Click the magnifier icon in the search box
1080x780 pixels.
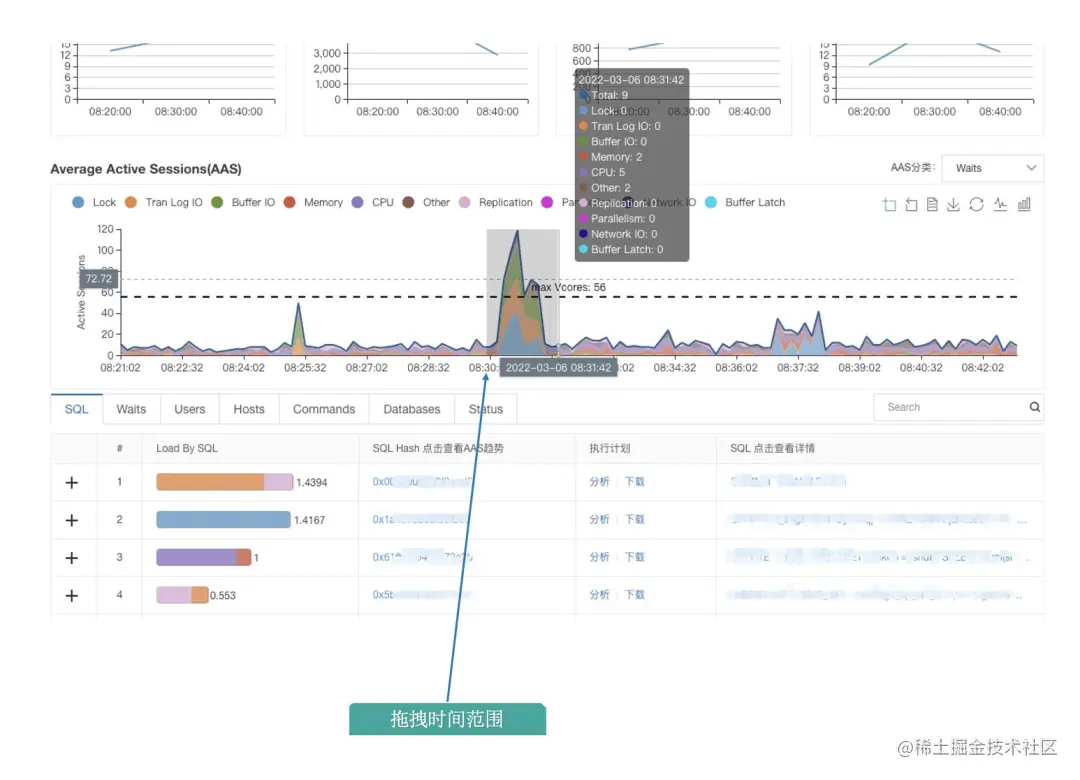[x=1034, y=407]
